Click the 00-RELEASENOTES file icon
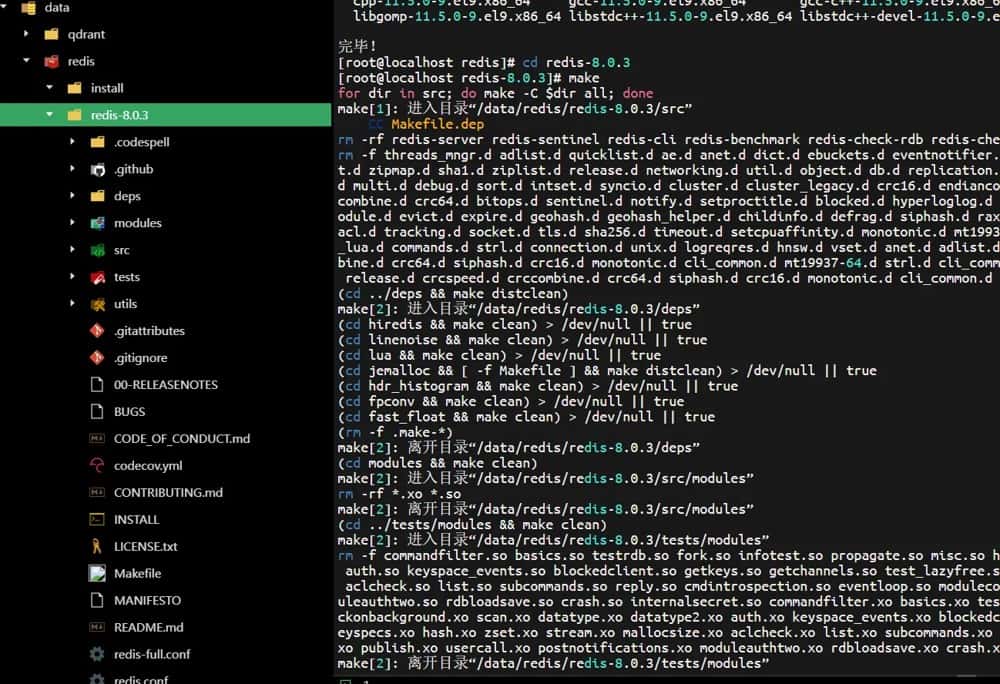1000x684 pixels. click(97, 384)
